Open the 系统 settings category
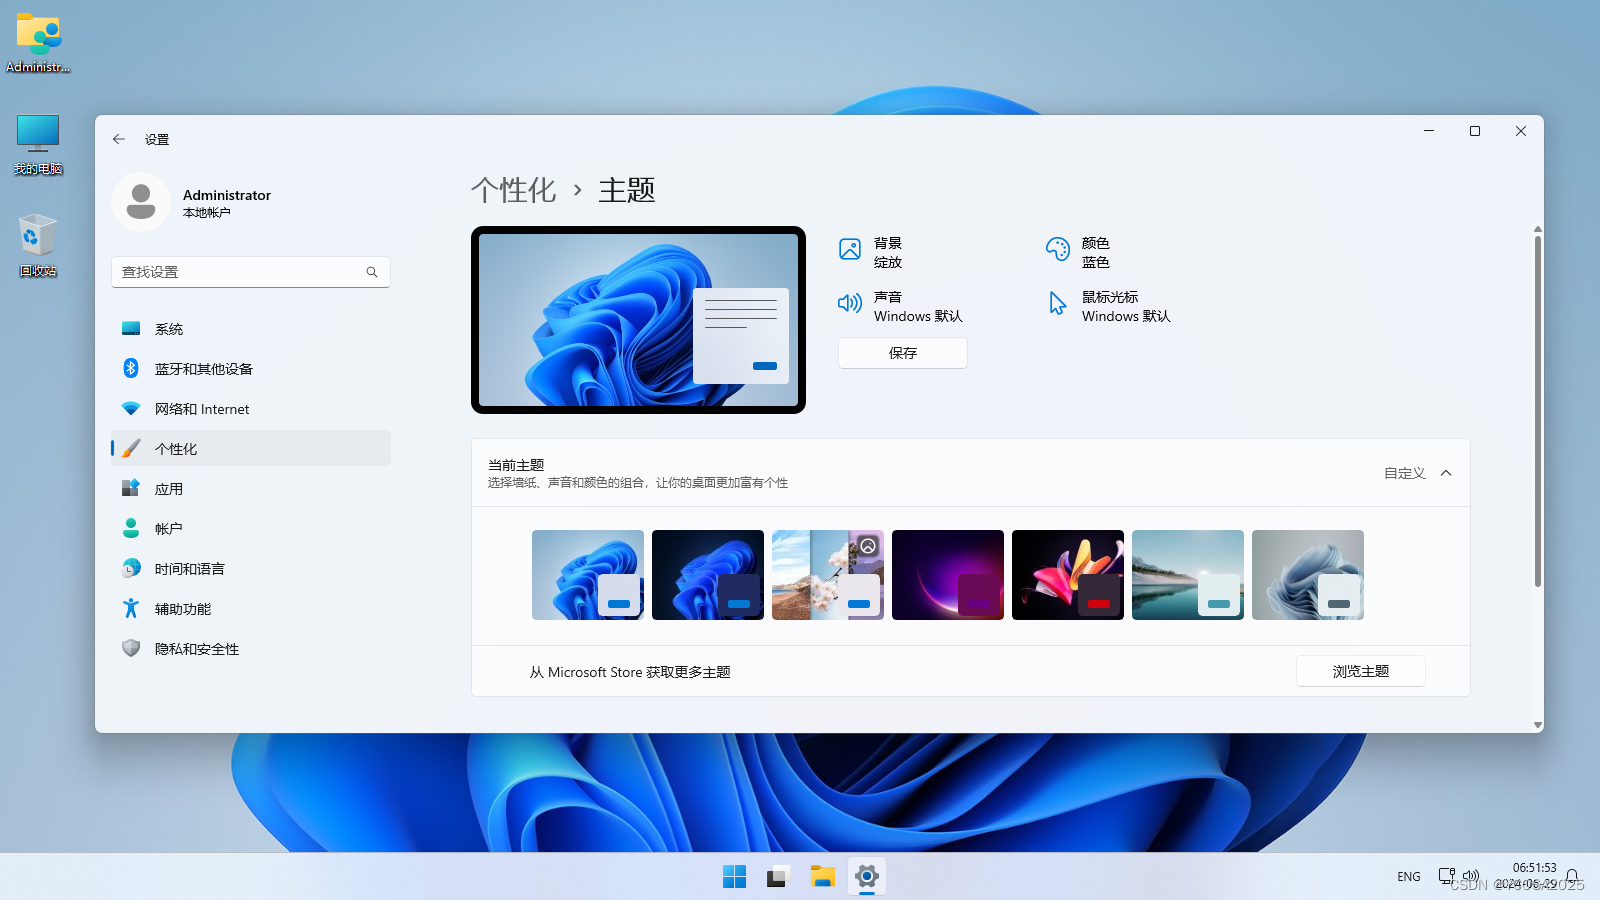Viewport: 1600px width, 900px height. [x=251, y=329]
